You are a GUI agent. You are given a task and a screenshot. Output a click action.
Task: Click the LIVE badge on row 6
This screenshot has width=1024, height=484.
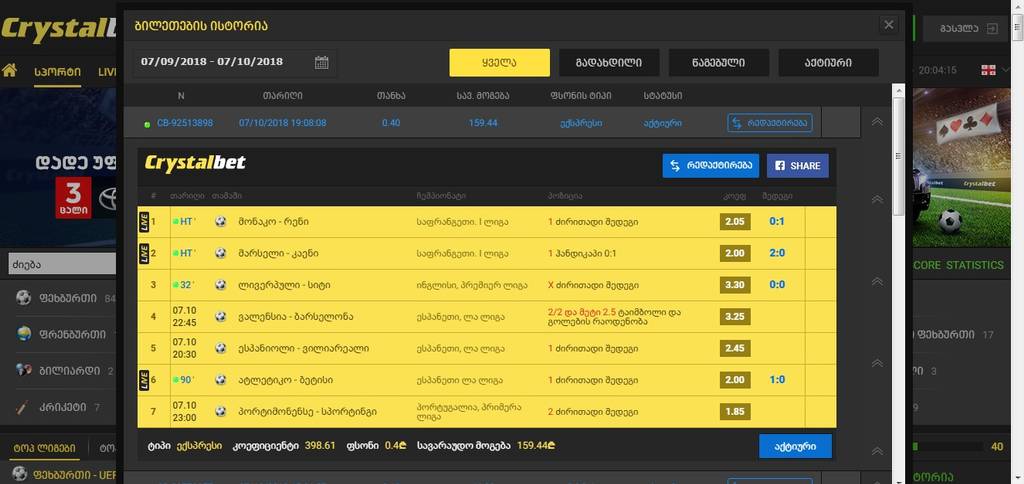(x=144, y=379)
